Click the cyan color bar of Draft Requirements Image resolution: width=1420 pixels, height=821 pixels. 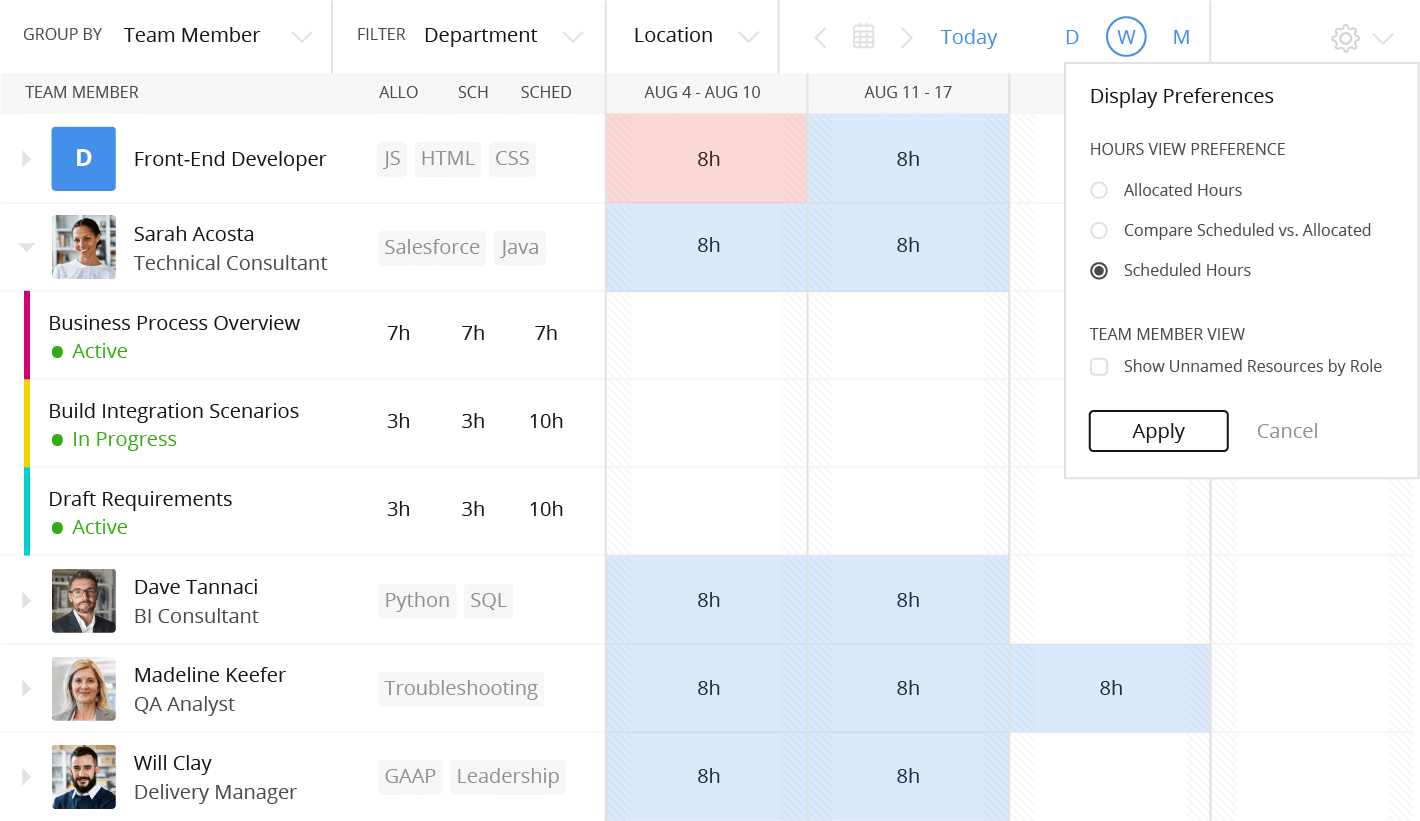pos(27,511)
